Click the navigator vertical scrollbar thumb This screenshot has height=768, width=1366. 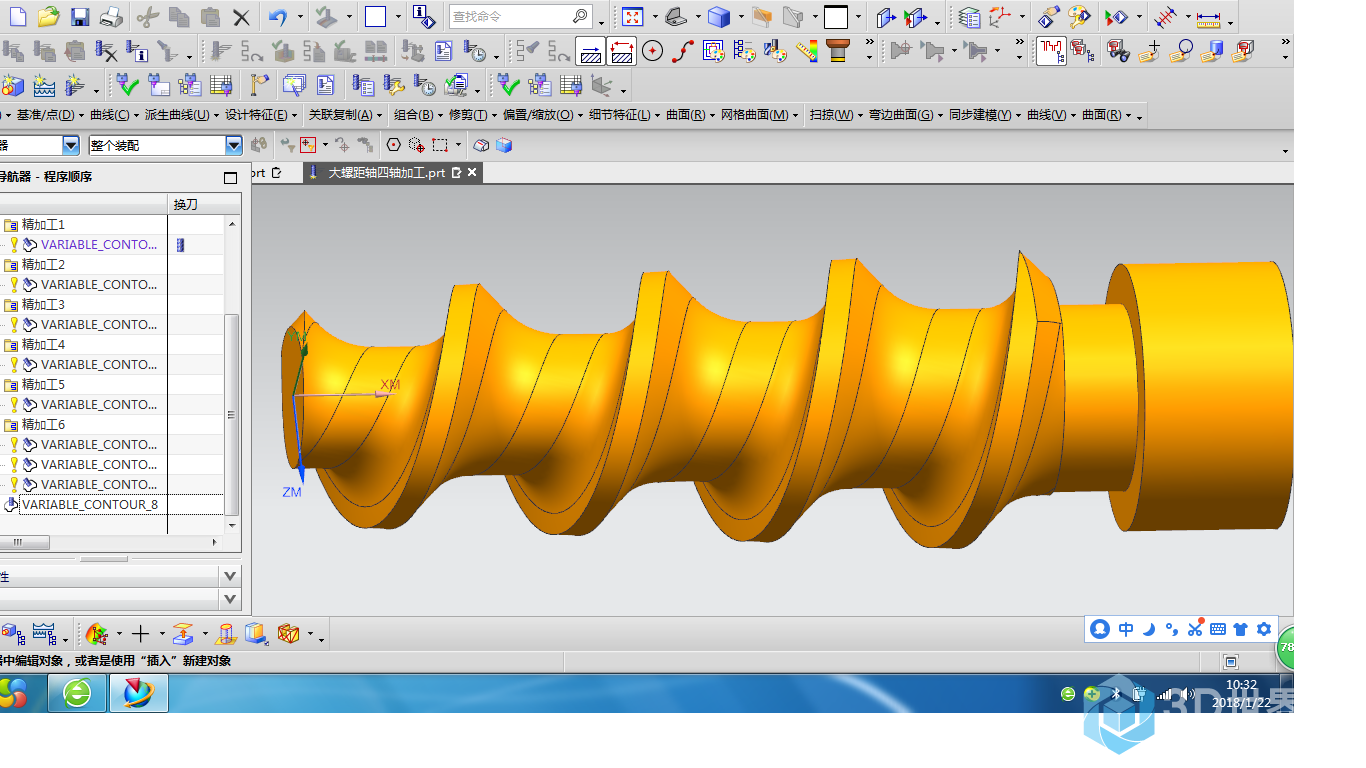[232, 415]
